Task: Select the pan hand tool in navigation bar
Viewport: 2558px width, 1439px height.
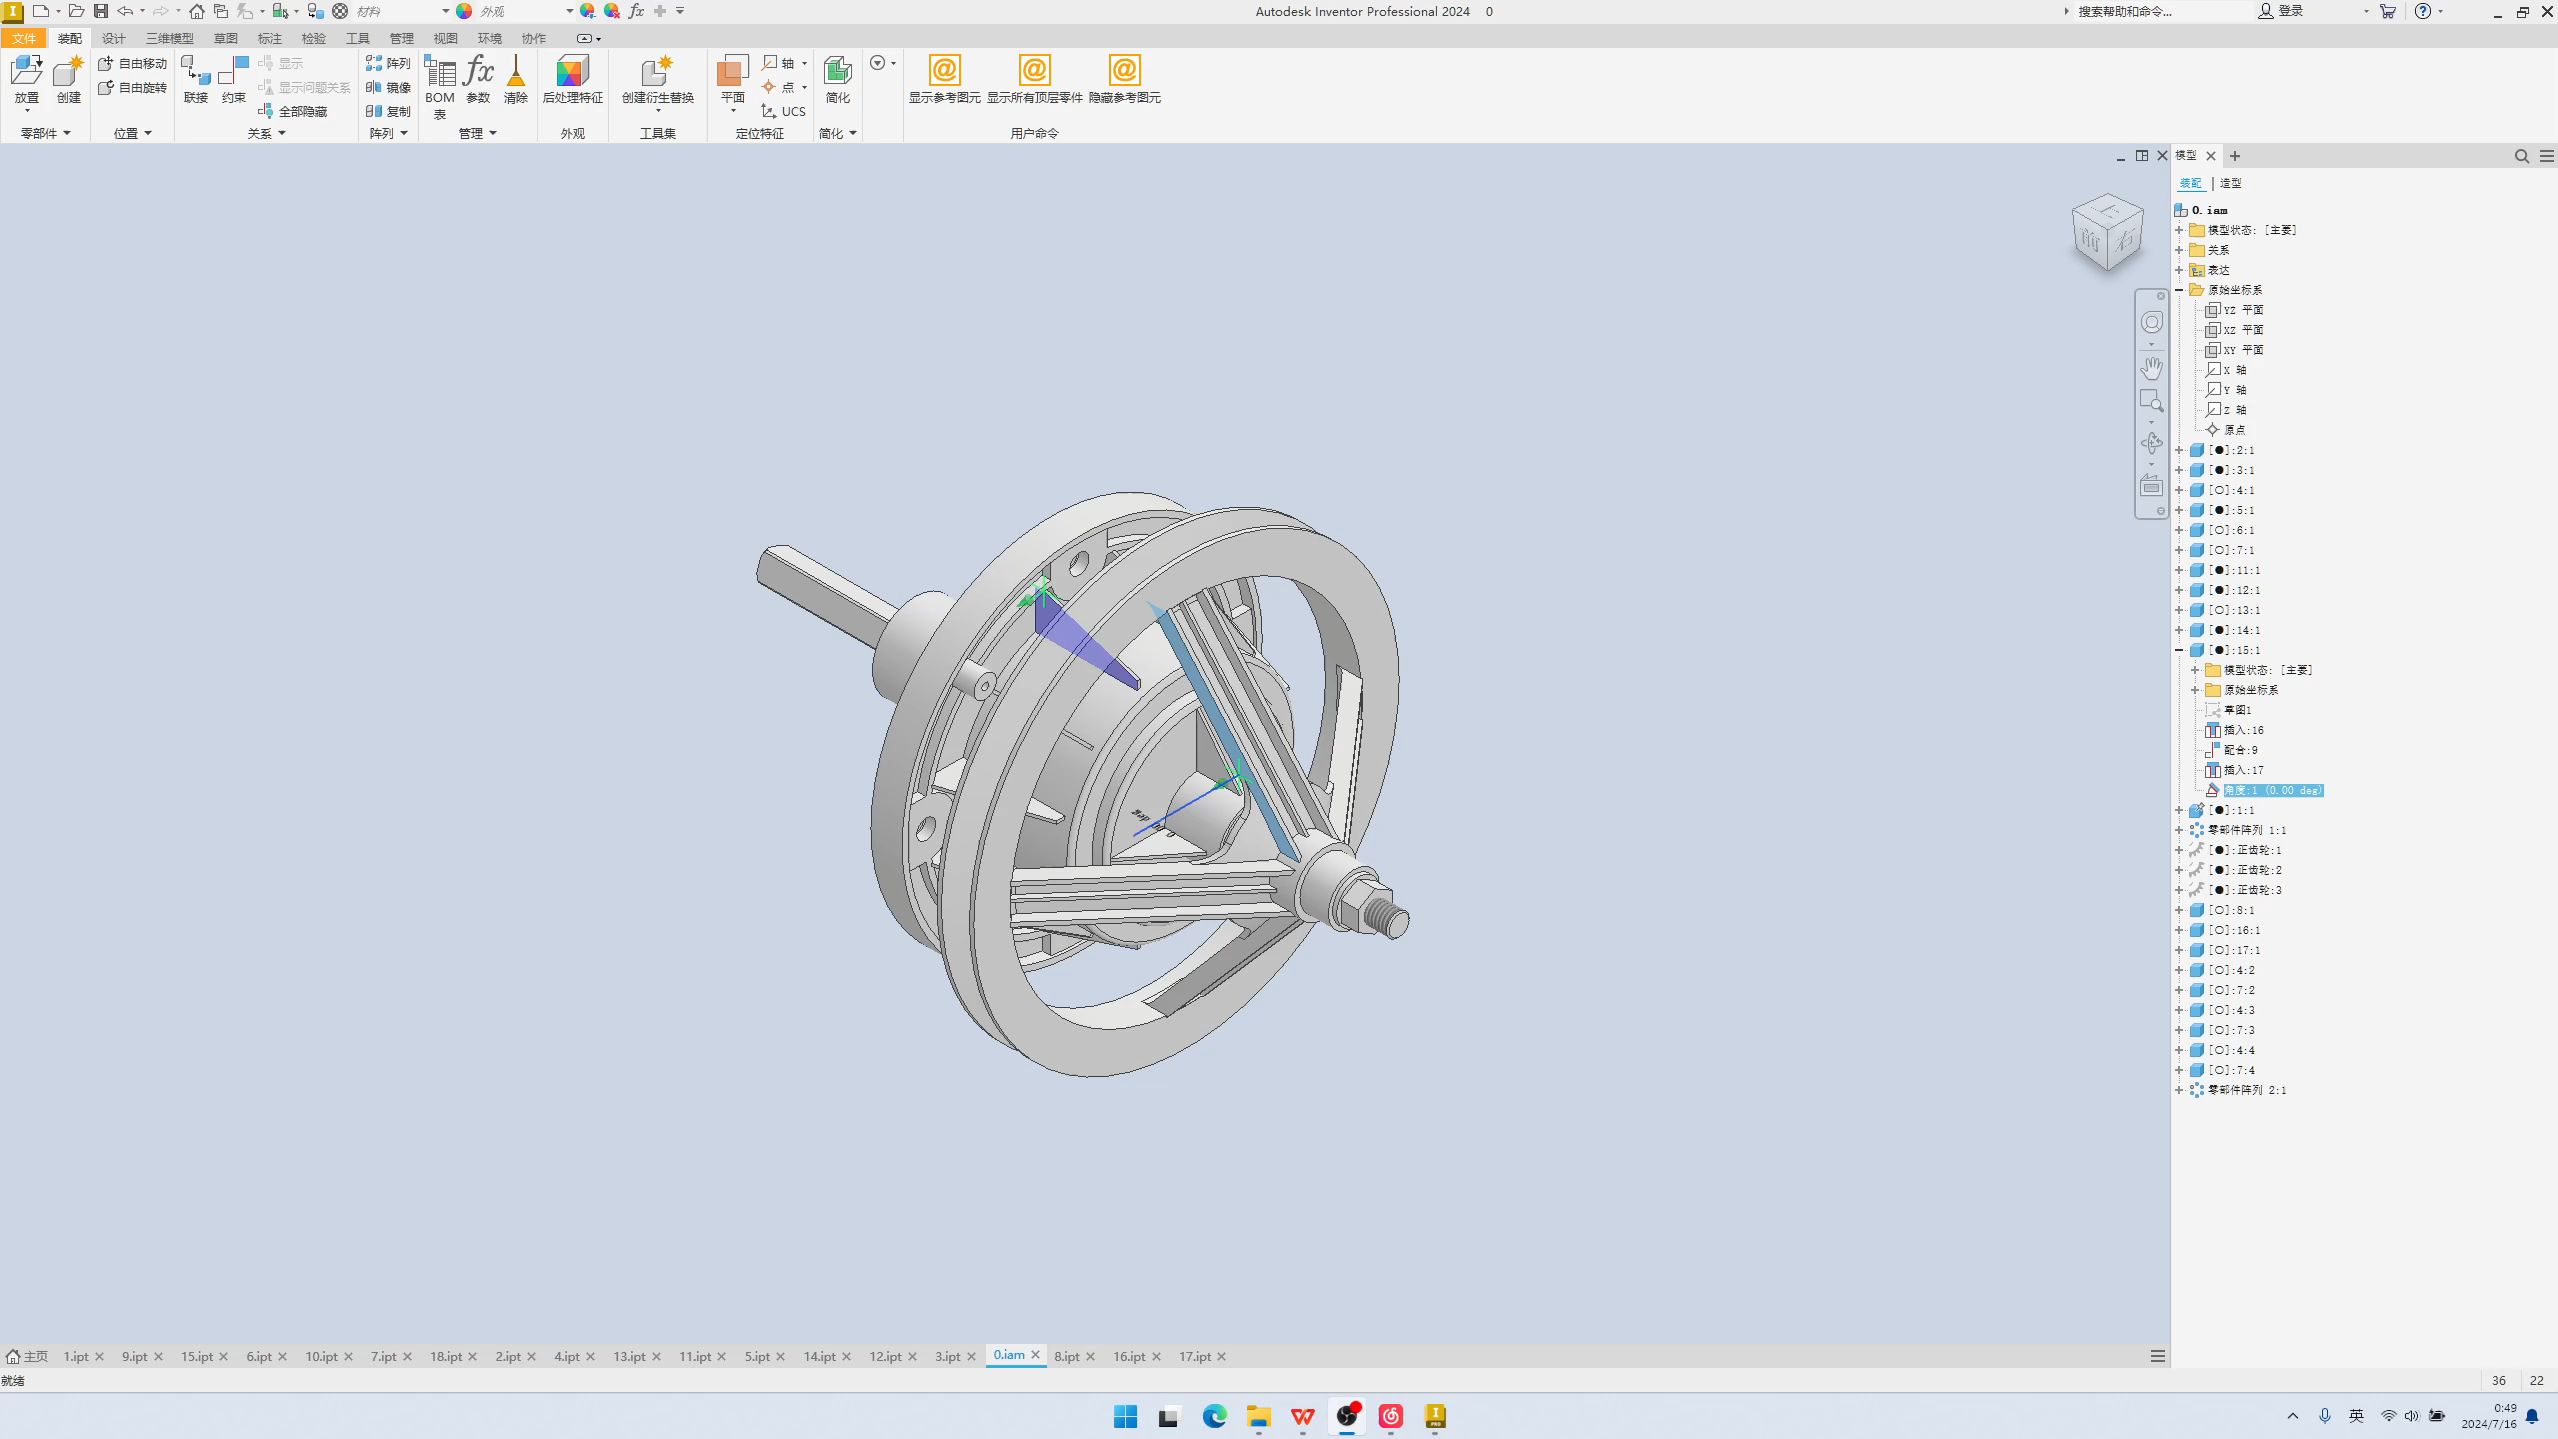Action: tap(2151, 368)
